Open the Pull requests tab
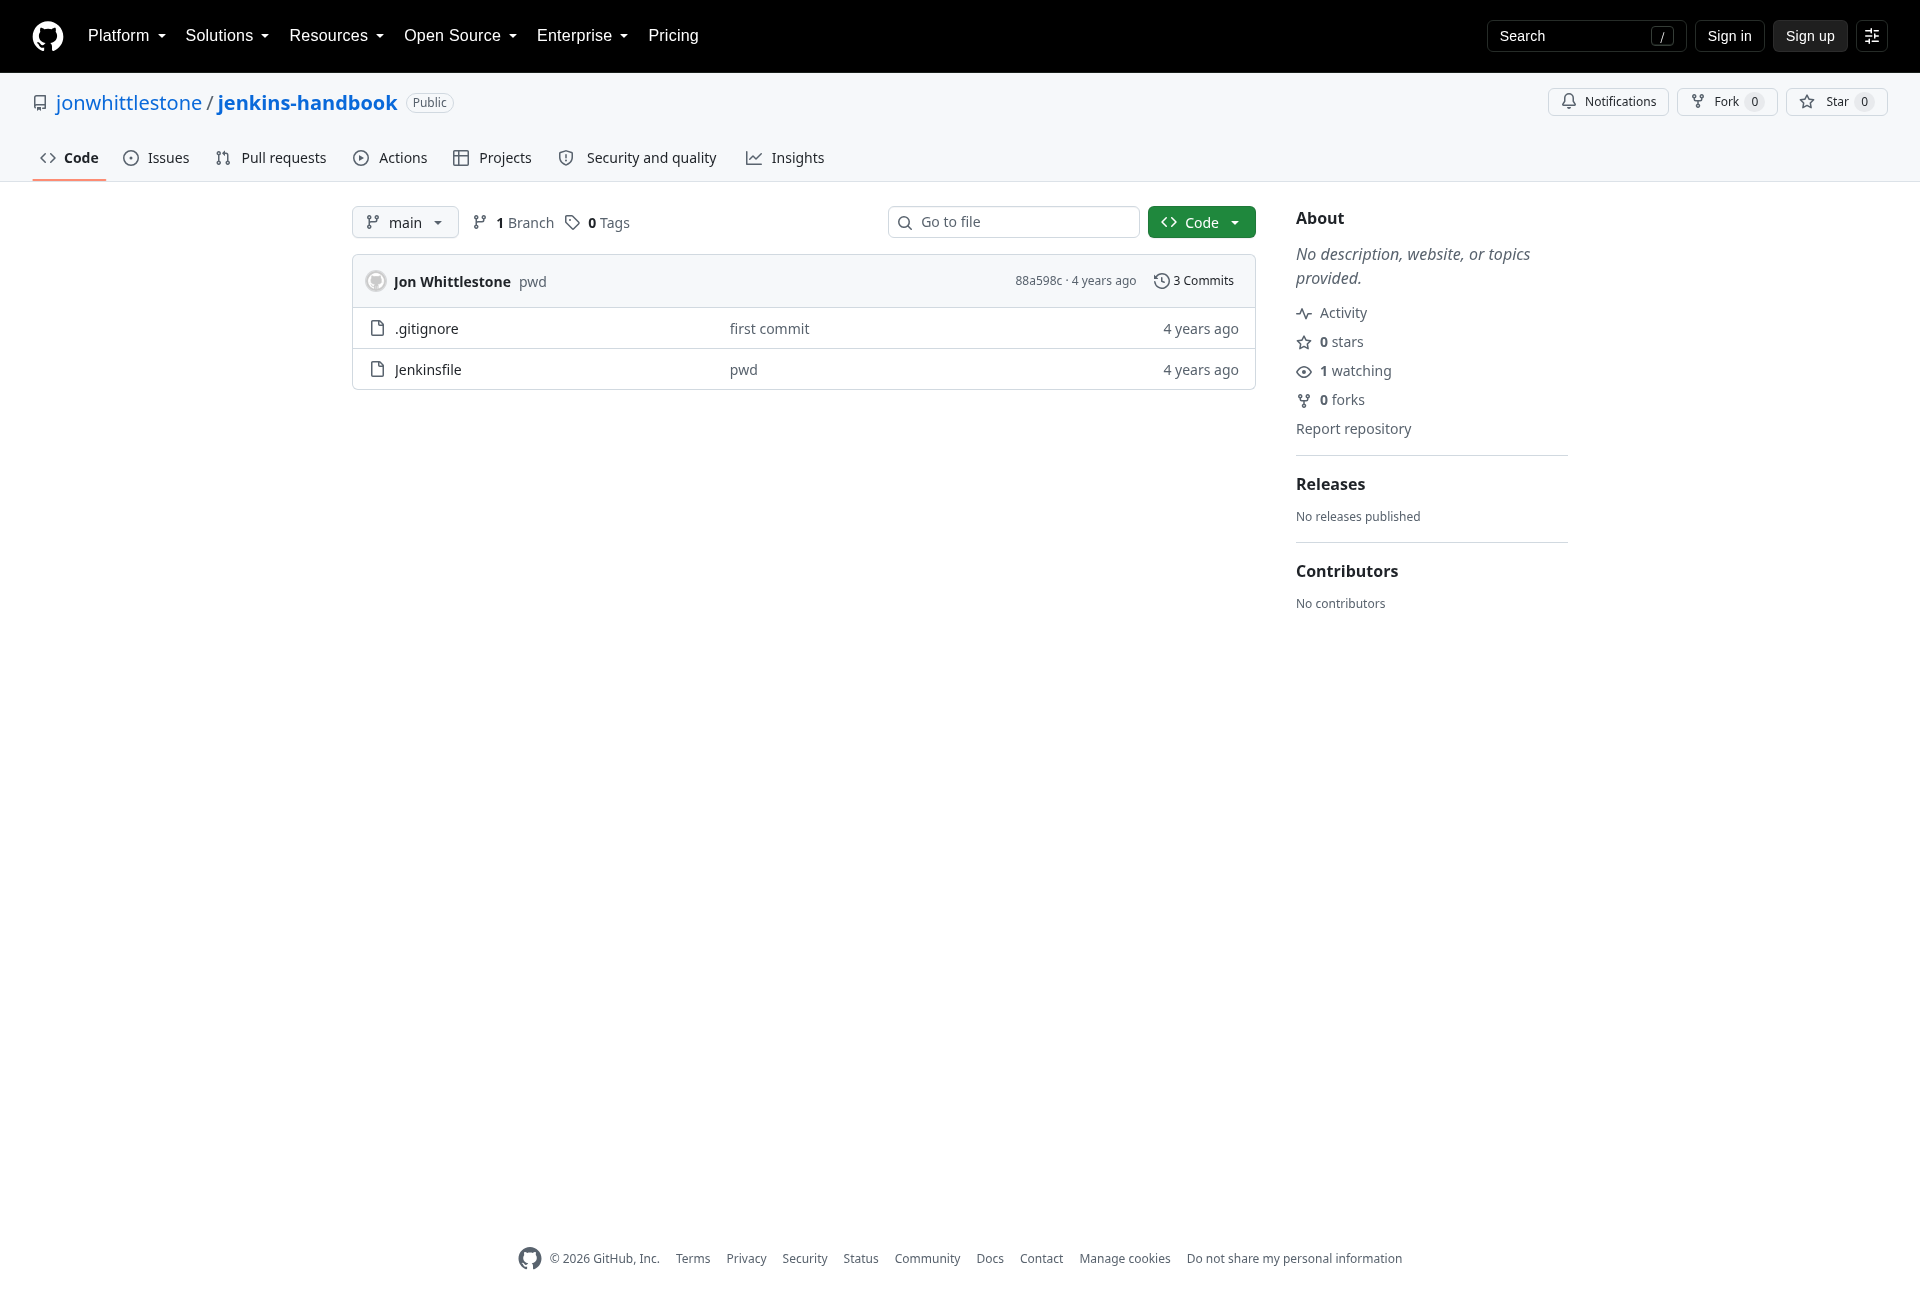The height and width of the screenshot is (1311, 1920). coord(271,158)
